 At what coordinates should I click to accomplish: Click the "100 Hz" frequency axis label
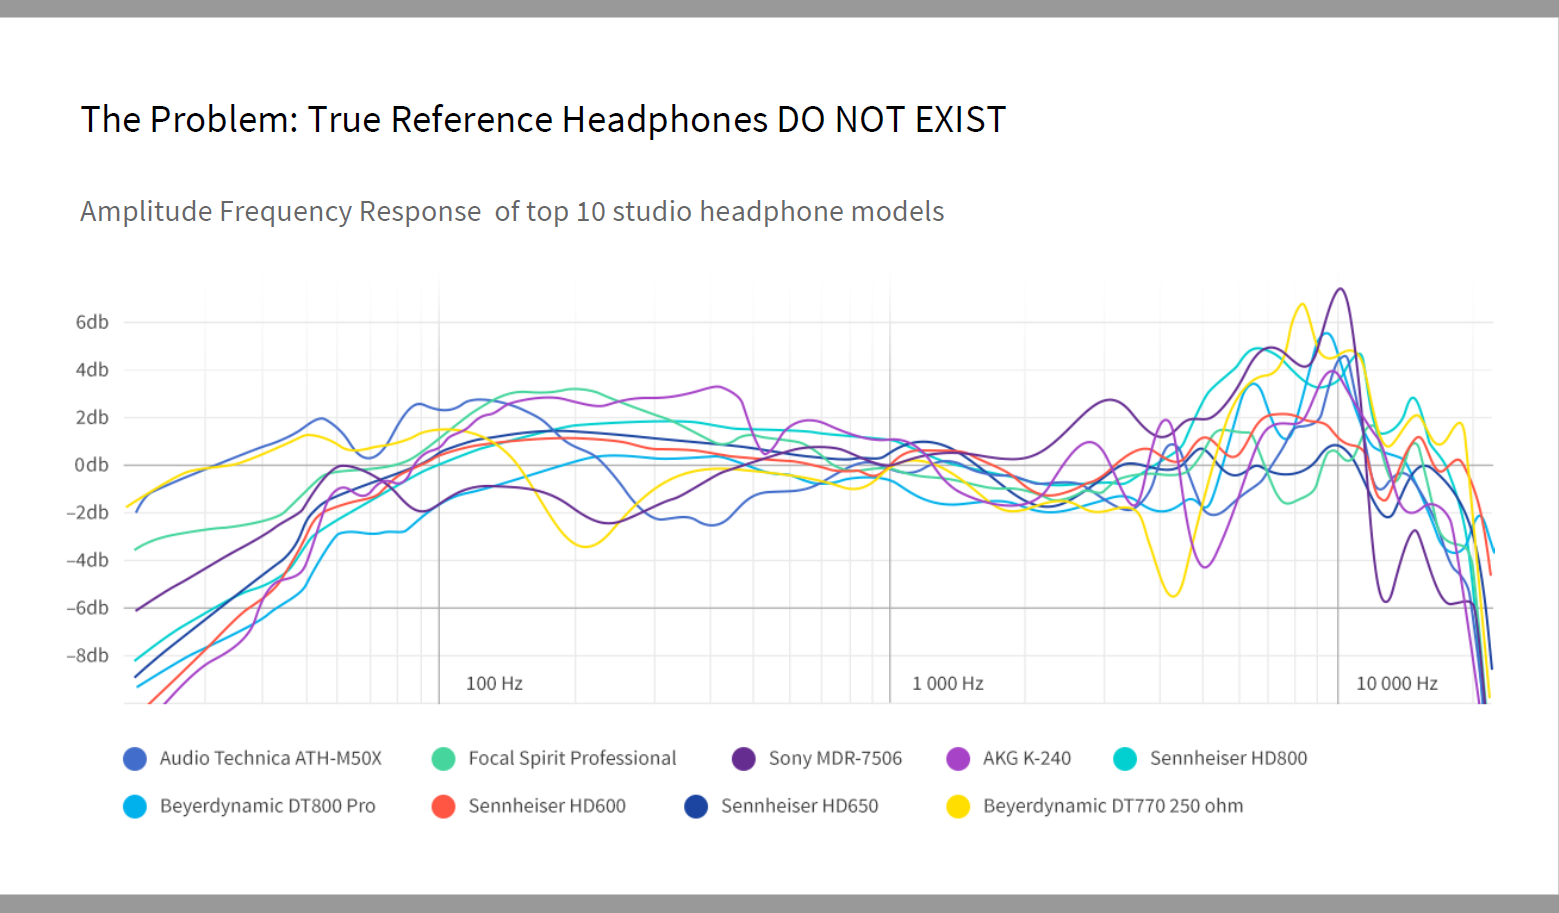(494, 684)
